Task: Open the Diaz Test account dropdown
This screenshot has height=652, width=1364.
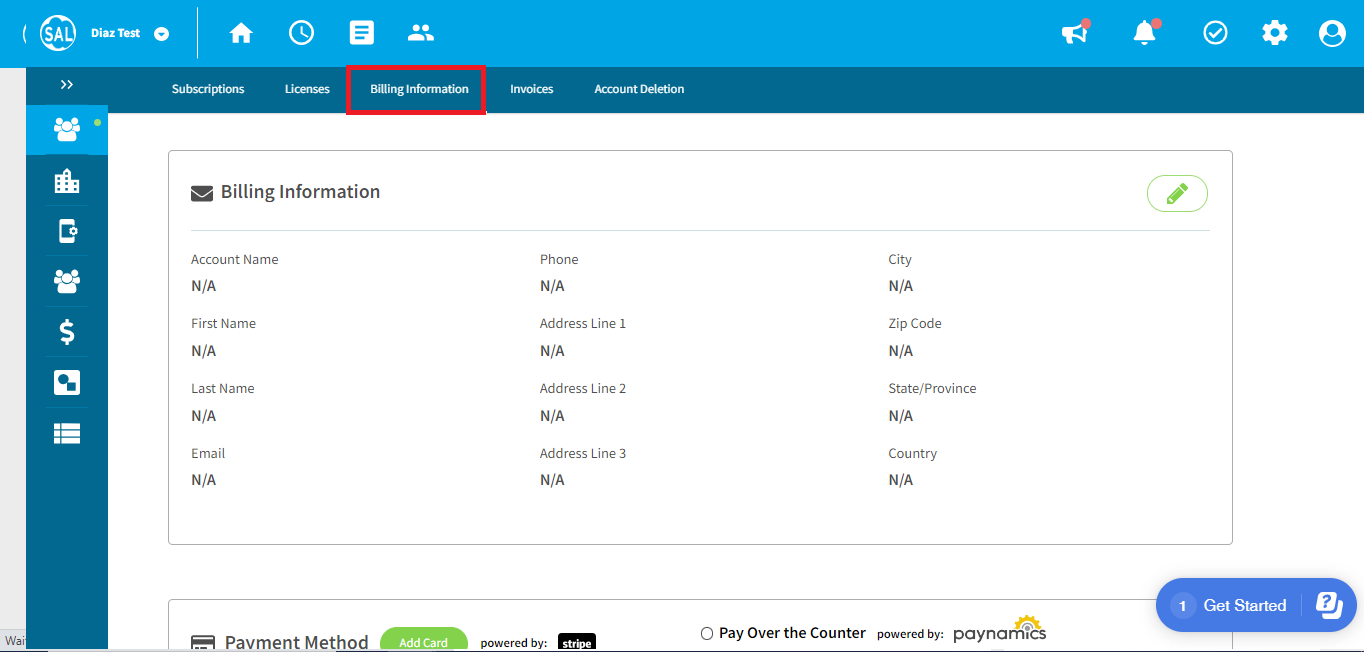Action: click(x=161, y=34)
